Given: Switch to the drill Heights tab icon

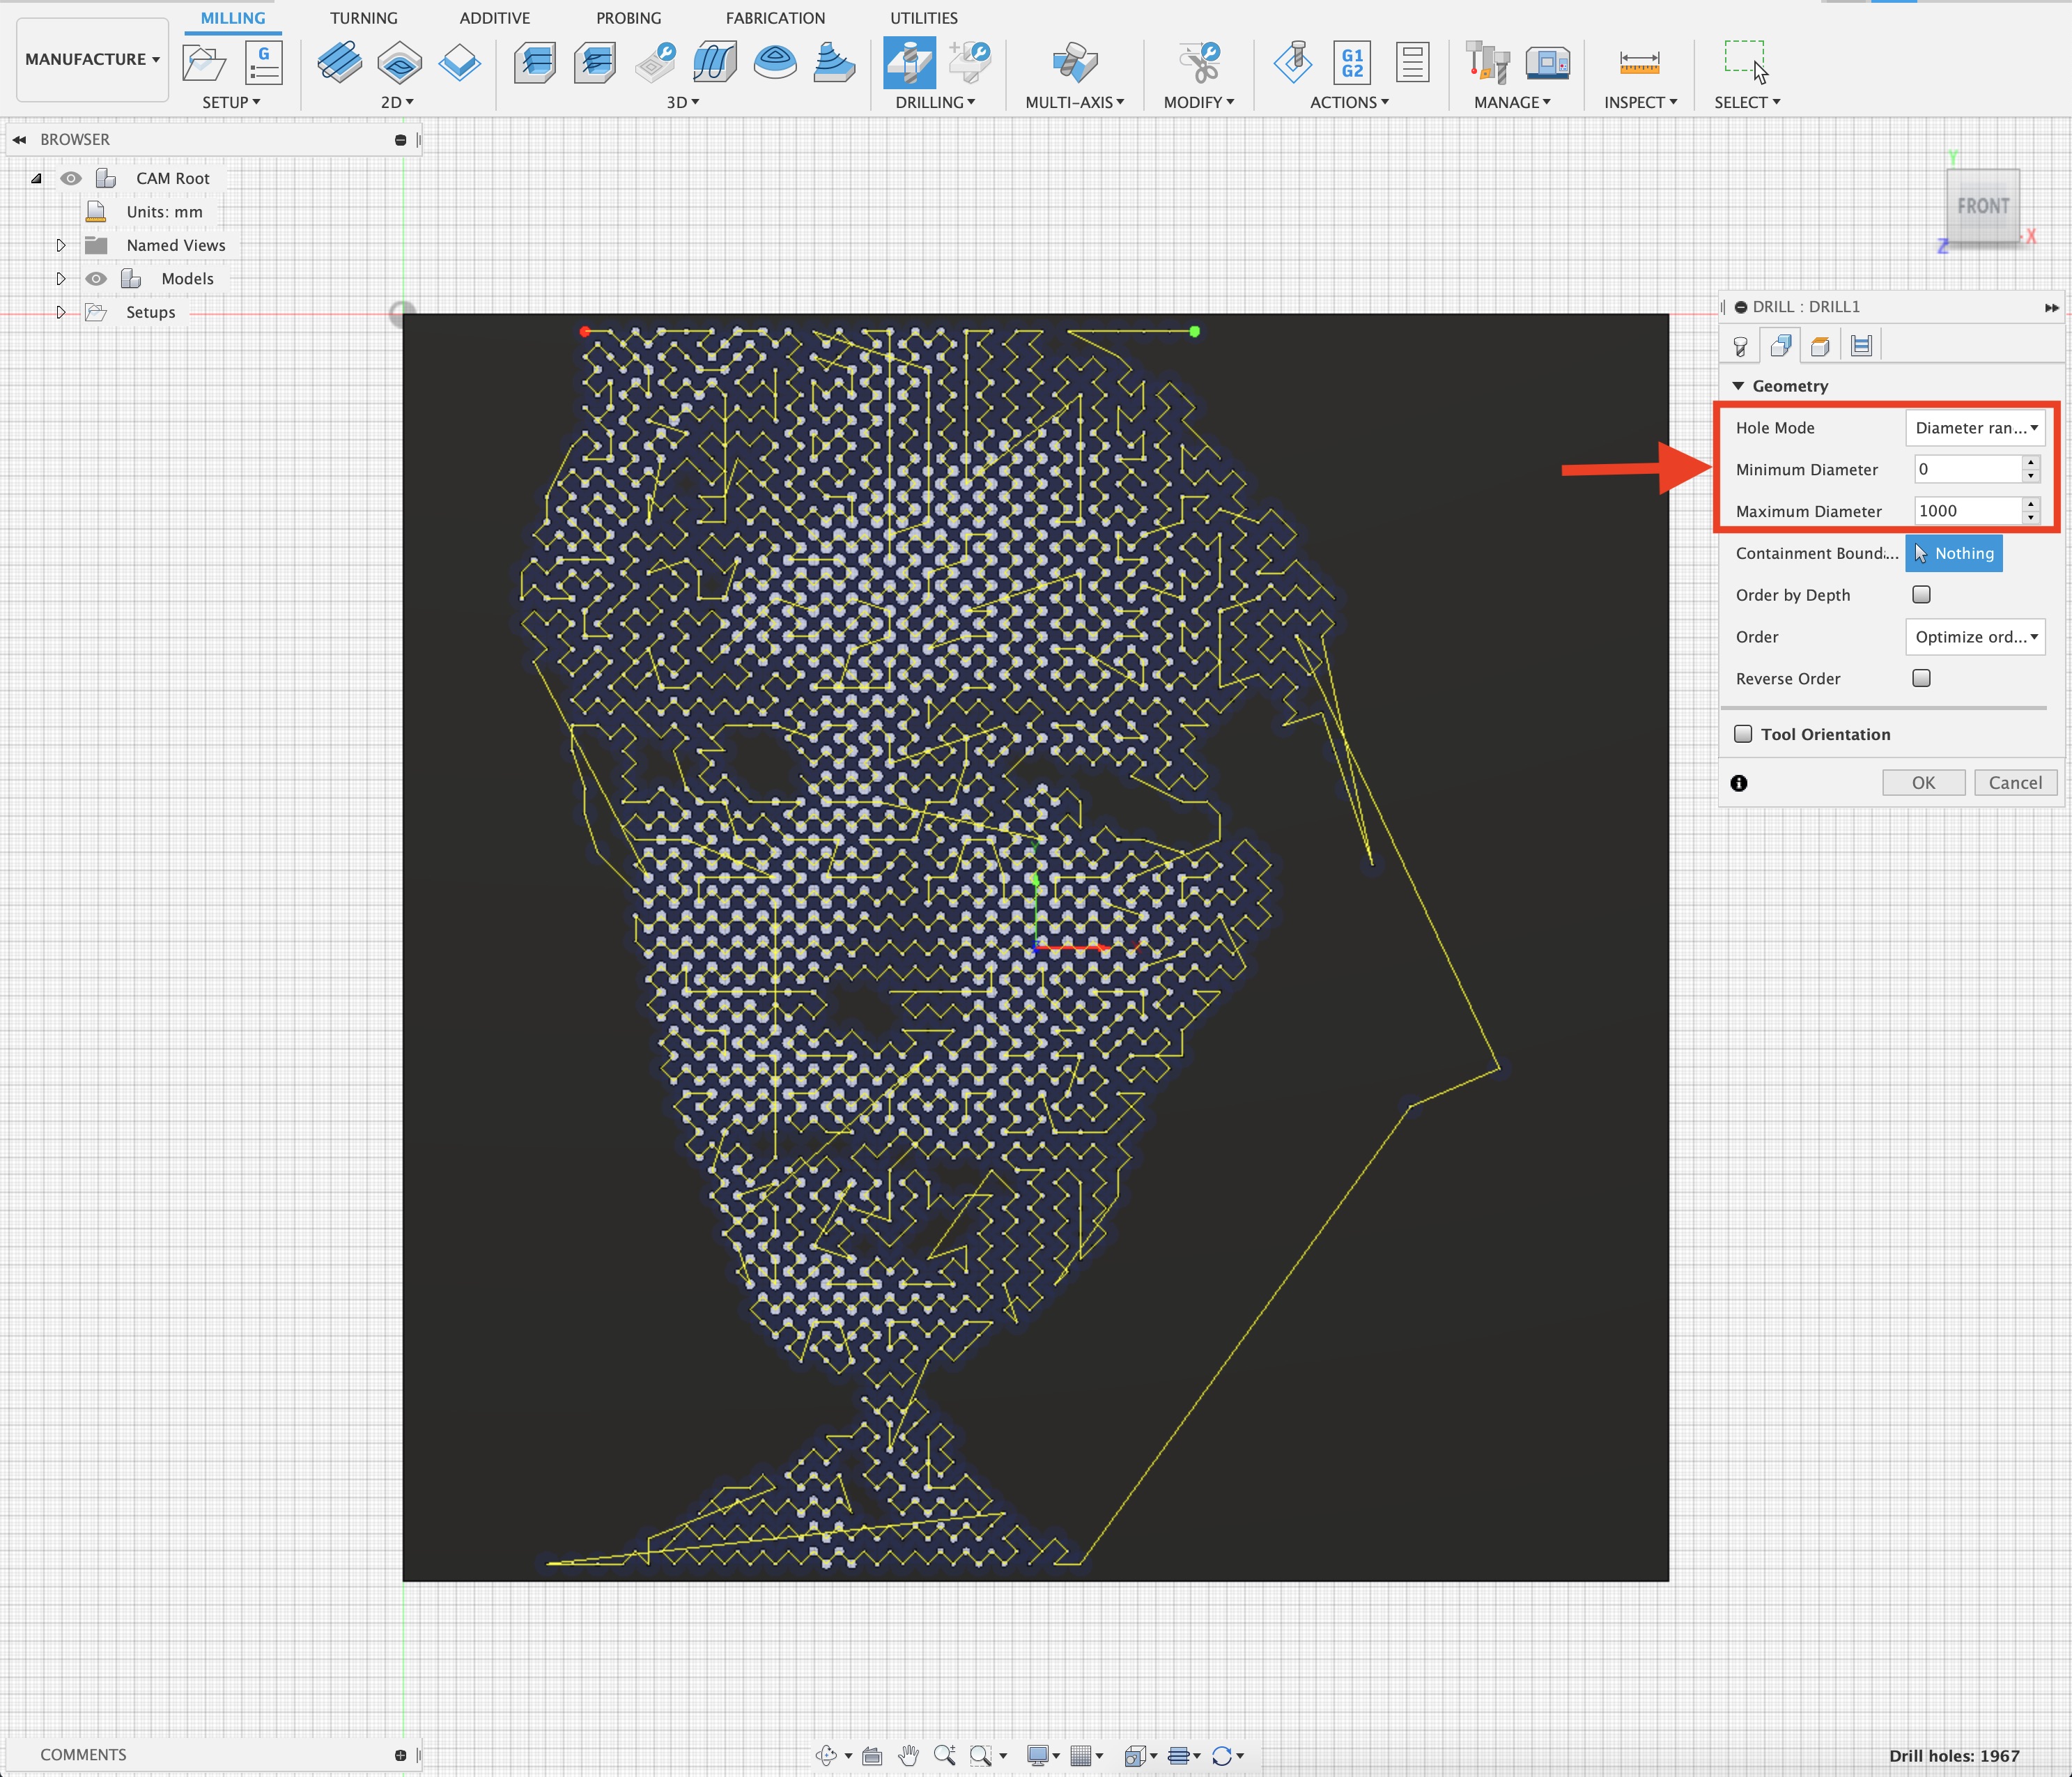Looking at the screenshot, I should pyautogui.click(x=1820, y=346).
